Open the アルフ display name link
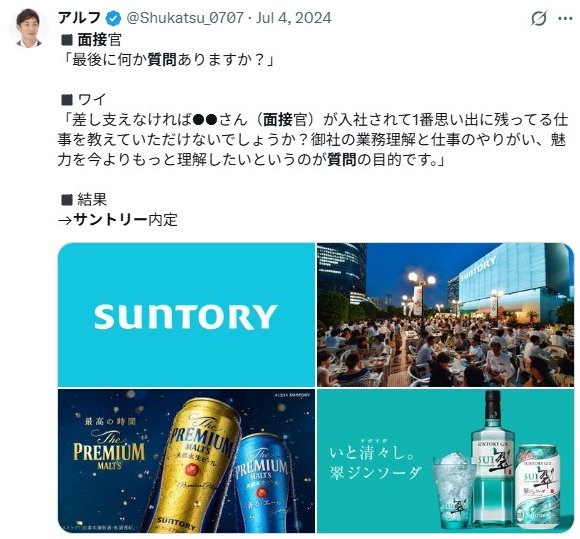Image resolution: width=580 pixels, height=539 pixels. [80, 18]
